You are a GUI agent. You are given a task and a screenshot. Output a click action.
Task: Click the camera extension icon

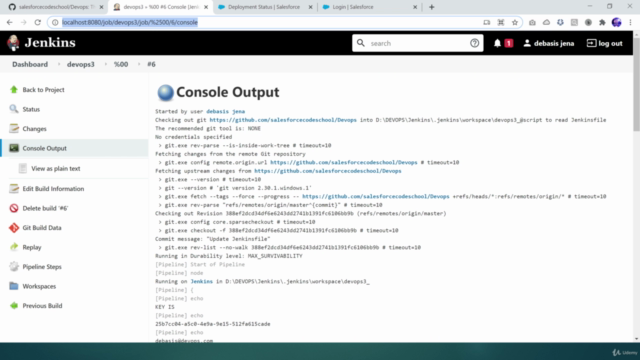(532, 22)
